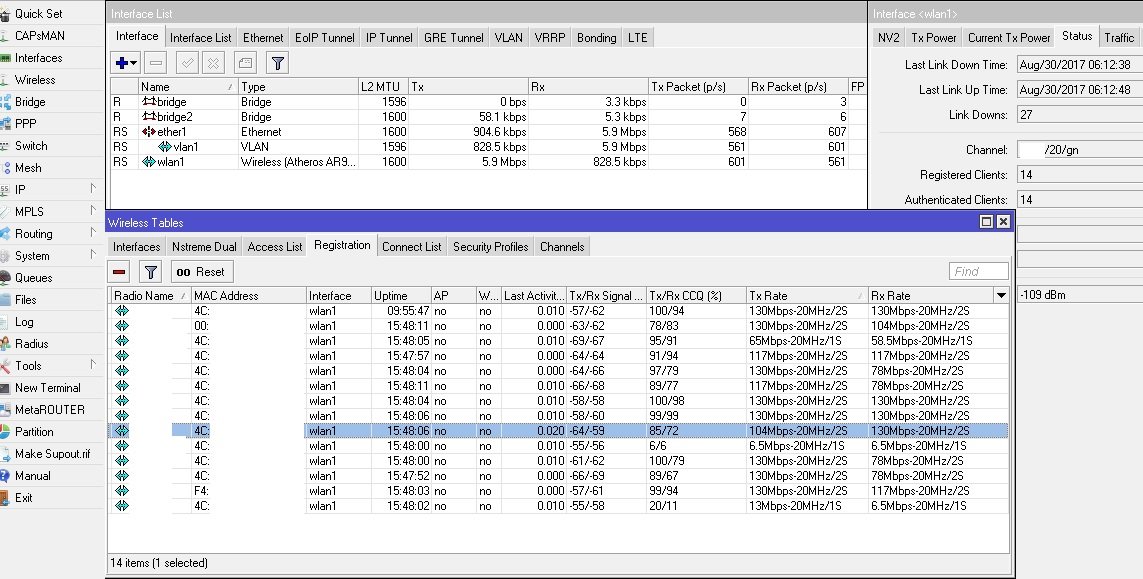The height and width of the screenshot is (579, 1143).
Task: Click the Link Downs field showing 27
Action: [x=1080, y=114]
